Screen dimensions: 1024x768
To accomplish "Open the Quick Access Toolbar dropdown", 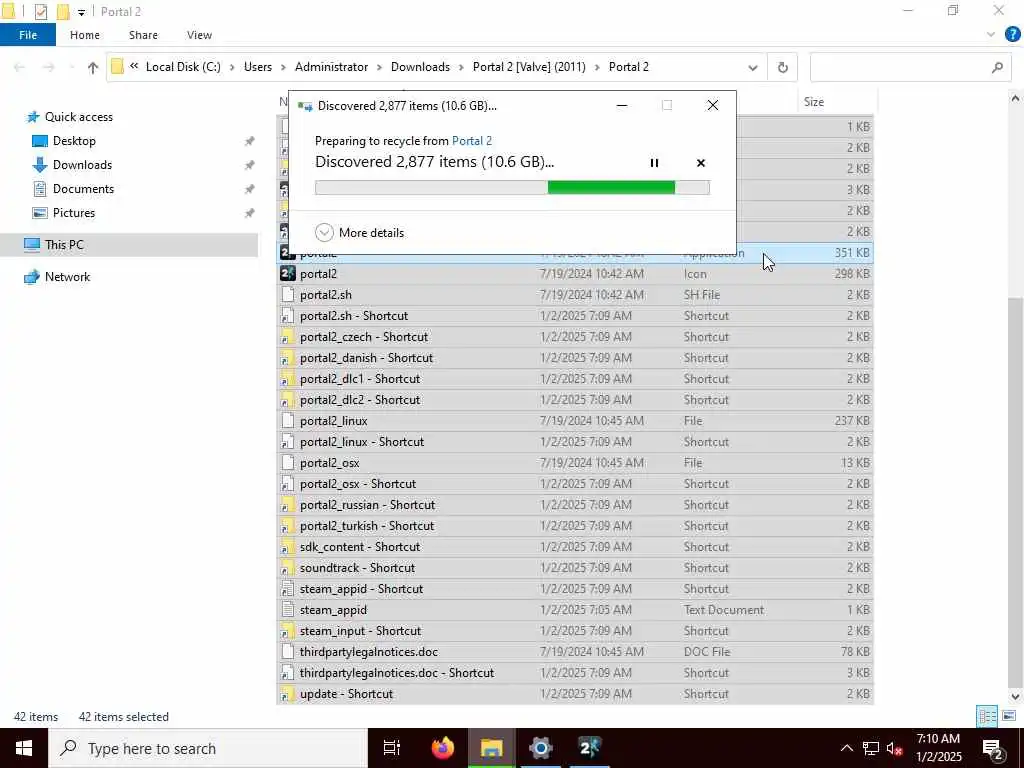I will [x=81, y=12].
